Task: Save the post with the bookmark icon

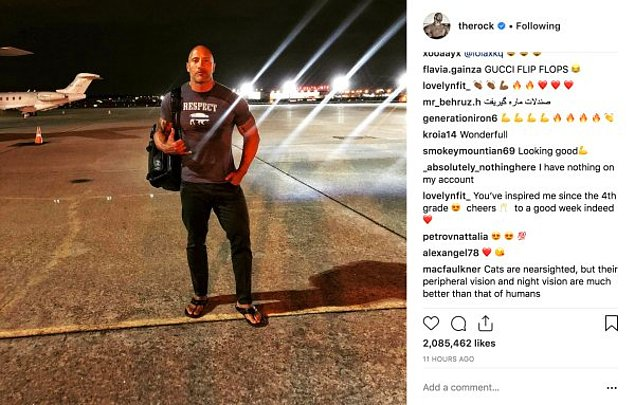Action: [611, 323]
